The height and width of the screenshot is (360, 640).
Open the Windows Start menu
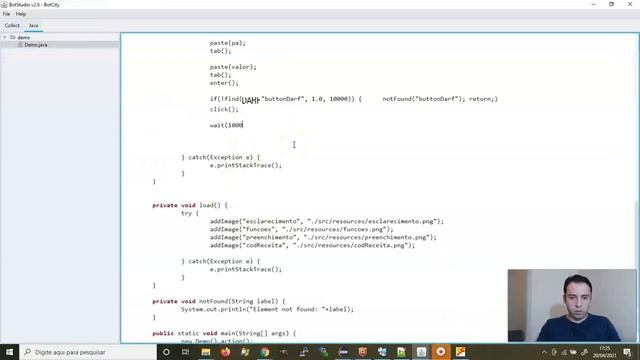(x=9, y=352)
